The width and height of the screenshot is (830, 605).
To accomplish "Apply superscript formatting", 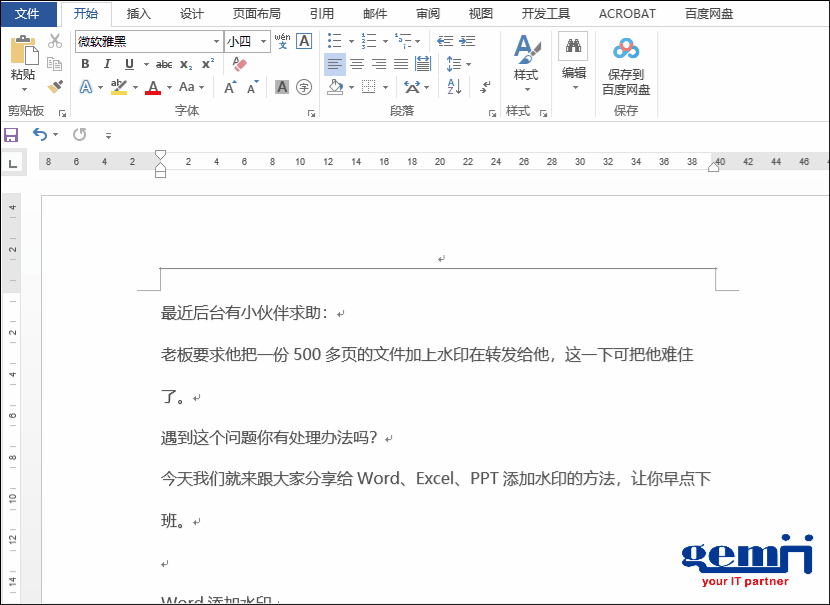I will tap(208, 64).
